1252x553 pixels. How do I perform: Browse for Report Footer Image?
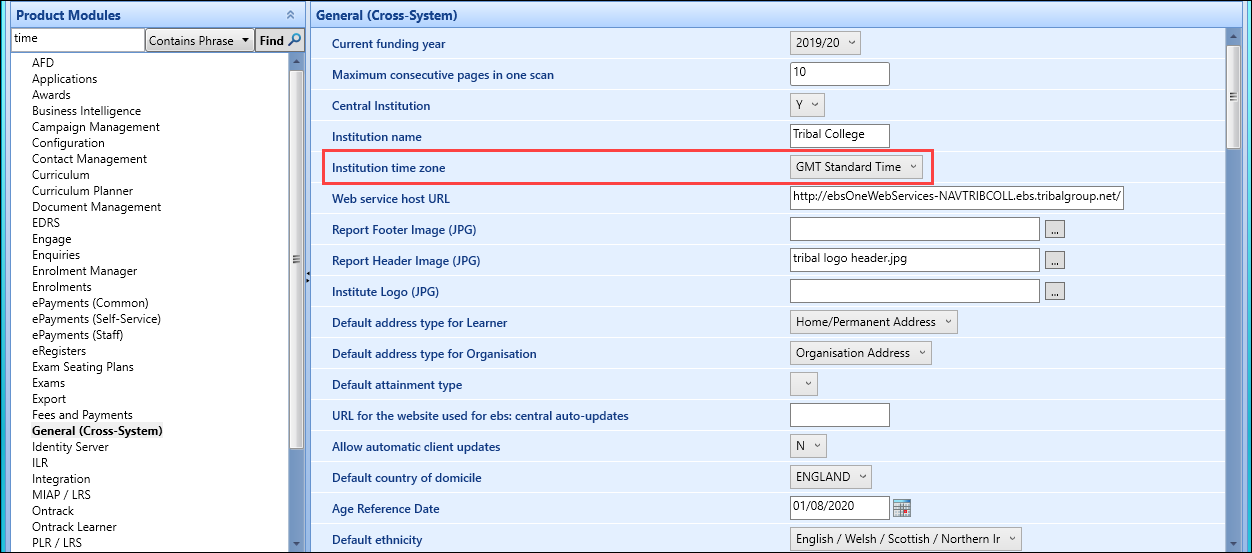coord(1055,229)
